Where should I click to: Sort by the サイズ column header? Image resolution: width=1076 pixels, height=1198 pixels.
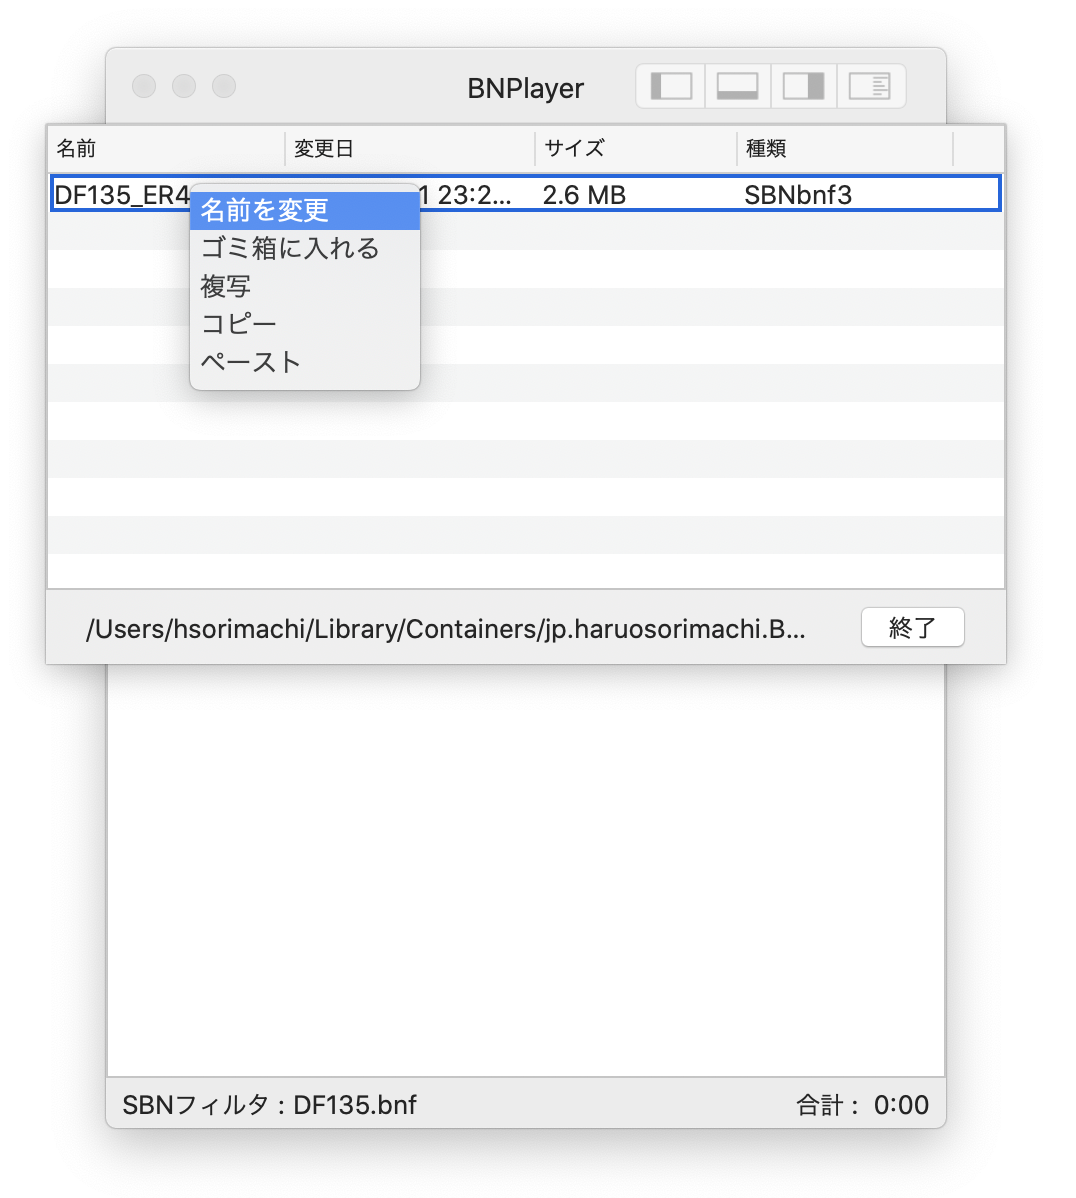coord(636,148)
